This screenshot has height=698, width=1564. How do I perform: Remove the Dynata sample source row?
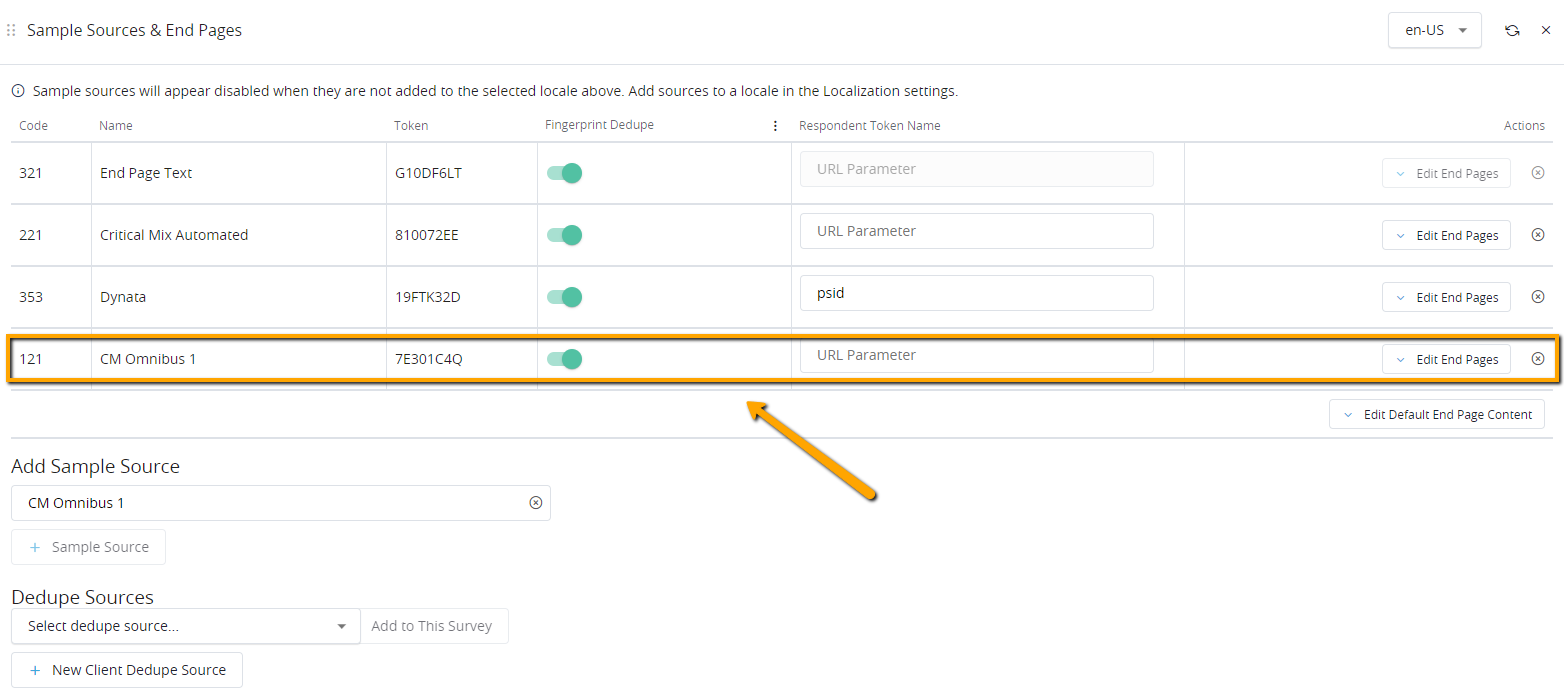(1538, 297)
